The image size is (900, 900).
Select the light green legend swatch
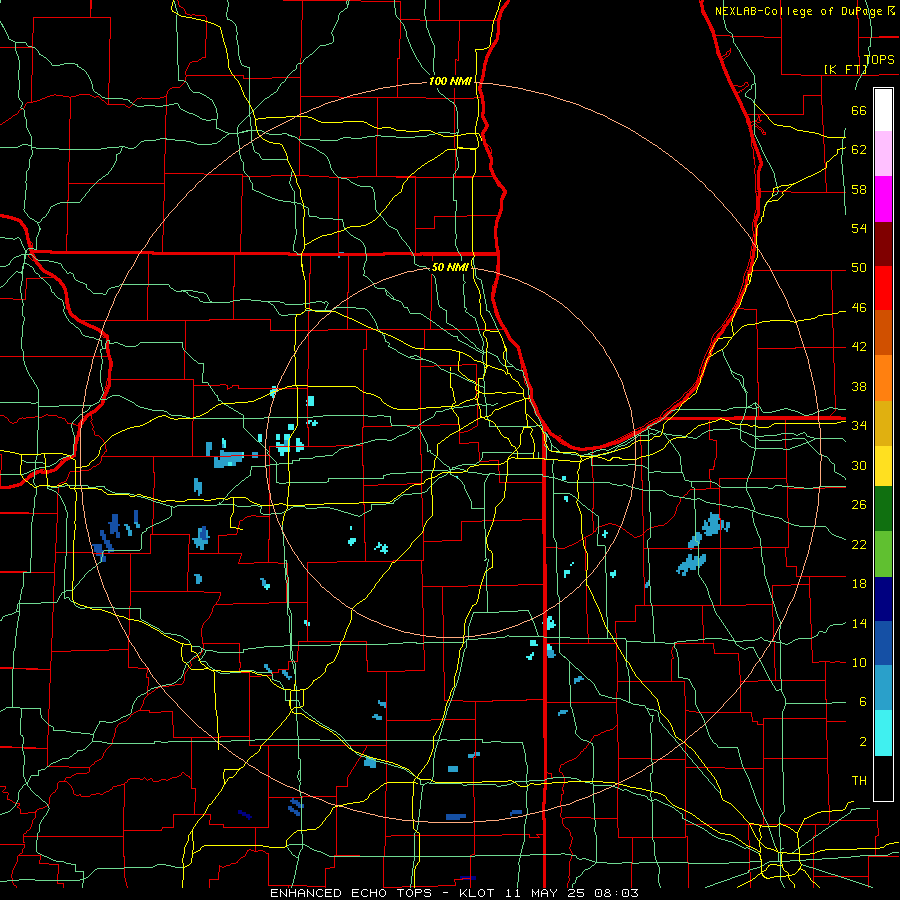[x=883, y=554]
